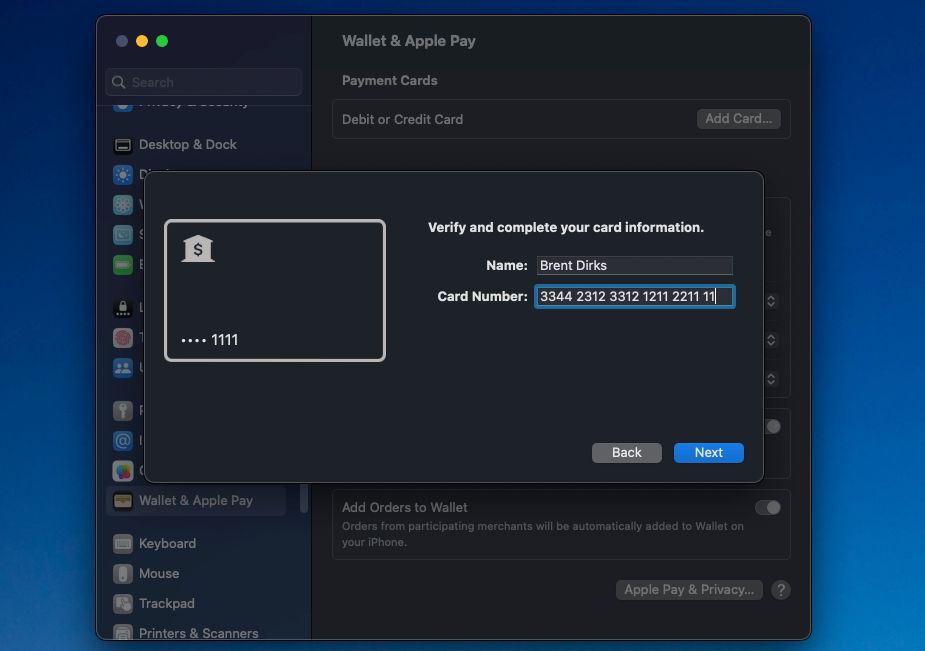Select the Wallet & Apple Pay sidebar icon
Image resolution: width=925 pixels, height=651 pixels.
point(123,500)
